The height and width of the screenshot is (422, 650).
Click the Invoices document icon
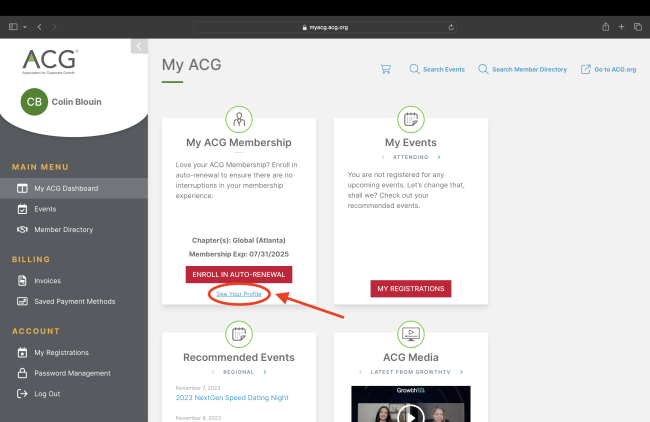point(22,281)
